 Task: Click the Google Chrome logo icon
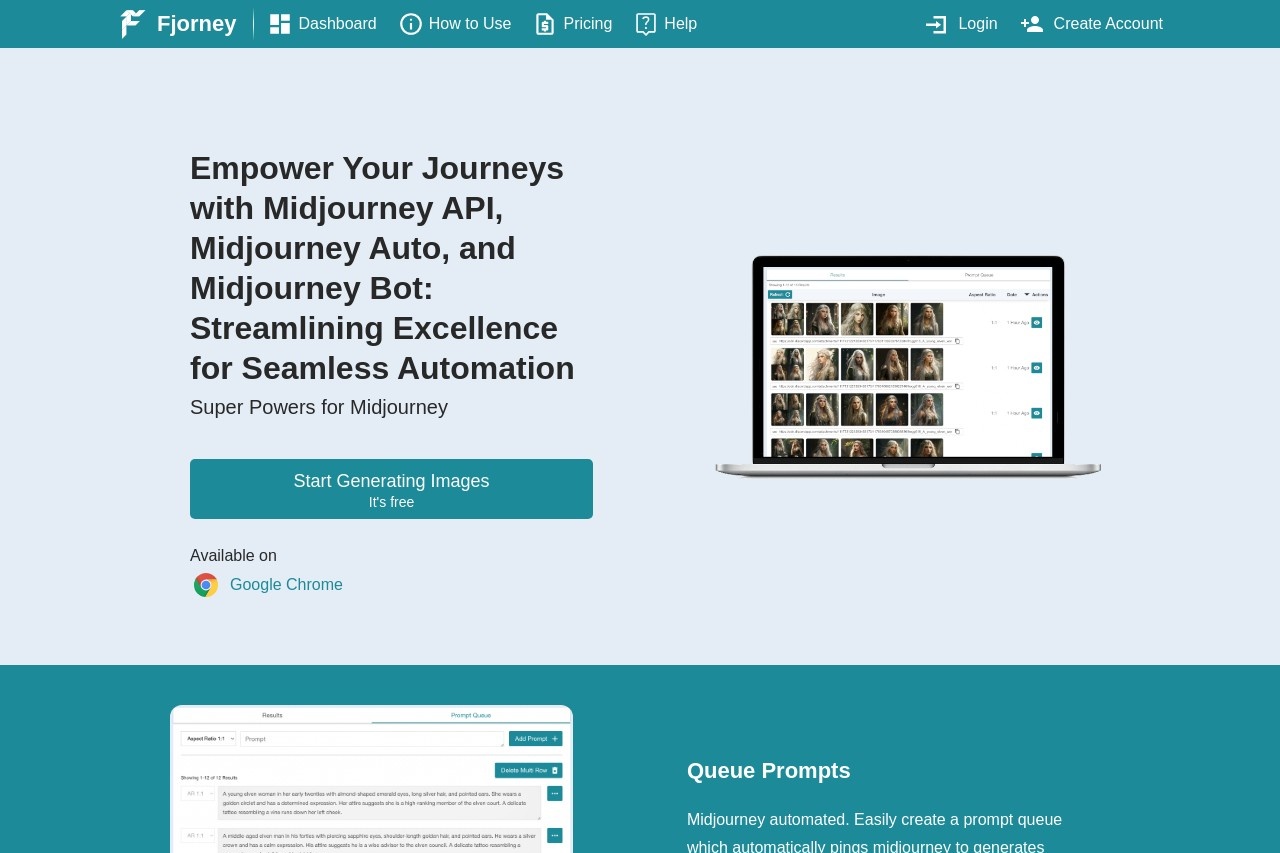tap(206, 585)
